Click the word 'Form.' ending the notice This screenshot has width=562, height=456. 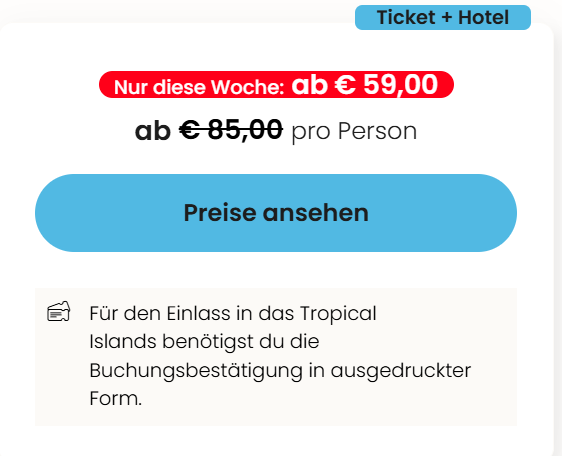click(116, 398)
